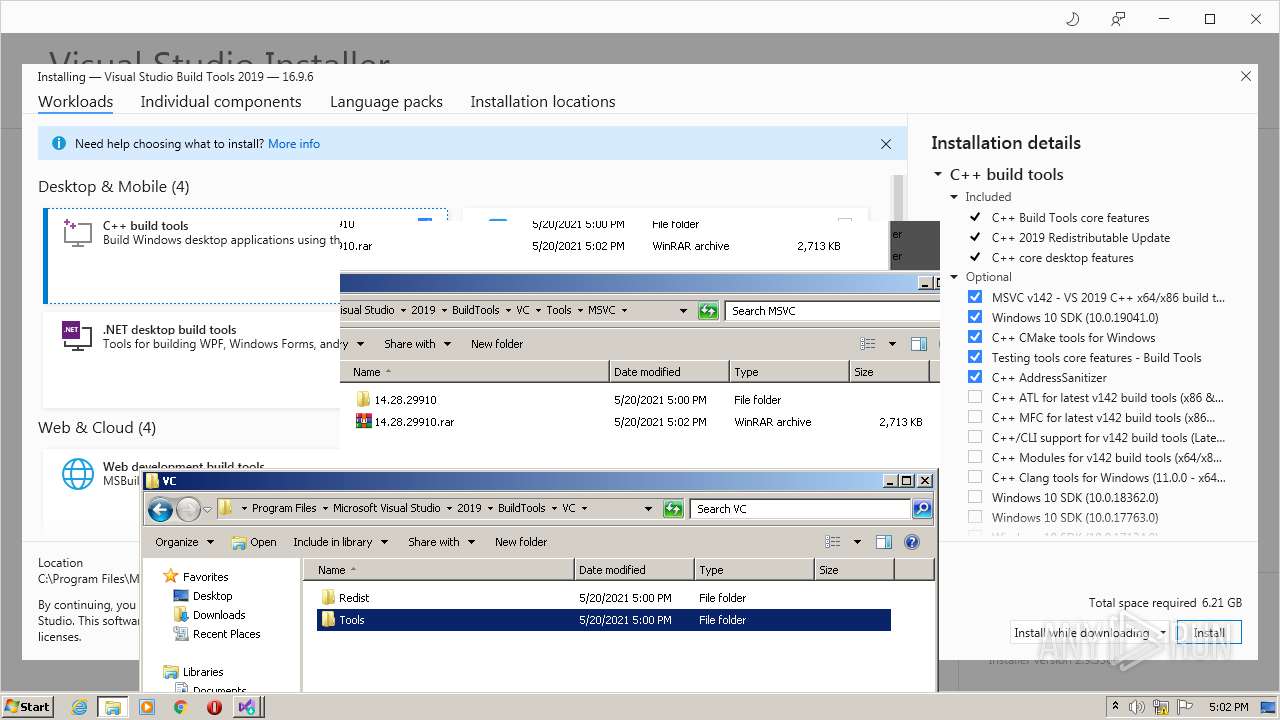The height and width of the screenshot is (720, 1280).
Task: Switch to the Language packs tab
Action: pos(386,102)
